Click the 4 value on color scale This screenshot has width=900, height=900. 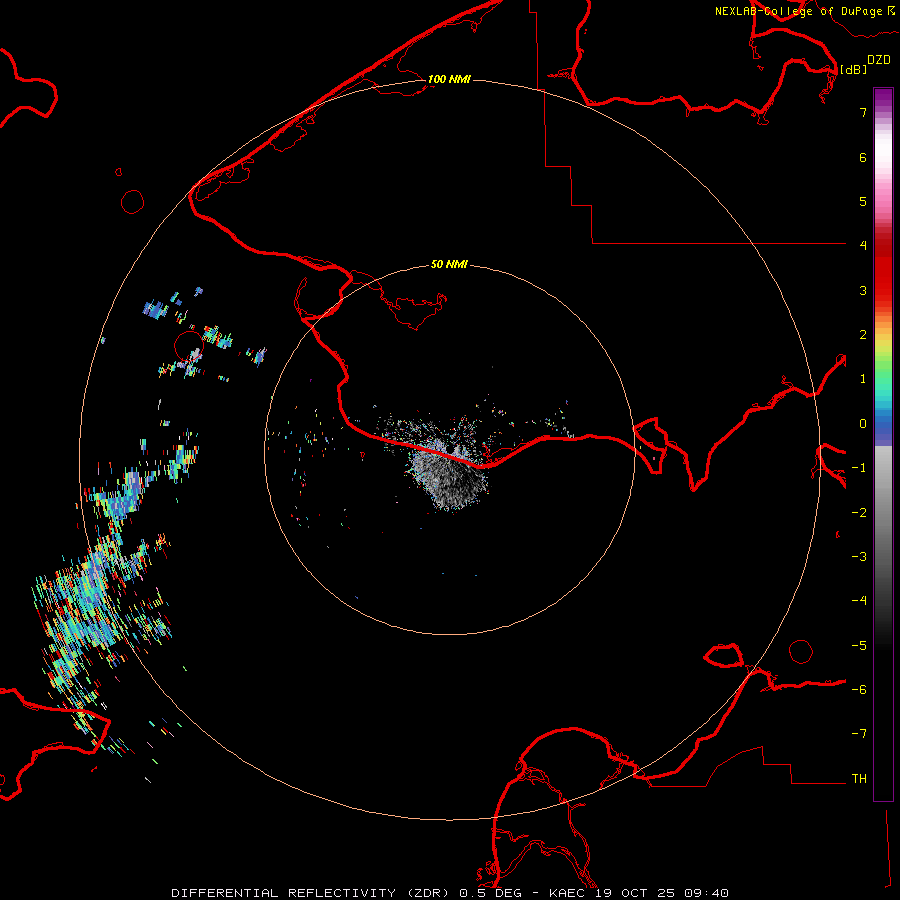pos(863,245)
